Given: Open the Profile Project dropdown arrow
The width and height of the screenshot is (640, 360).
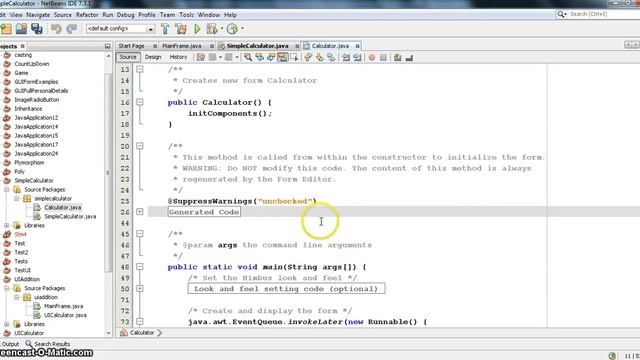Looking at the screenshot, I should pos(242,29).
